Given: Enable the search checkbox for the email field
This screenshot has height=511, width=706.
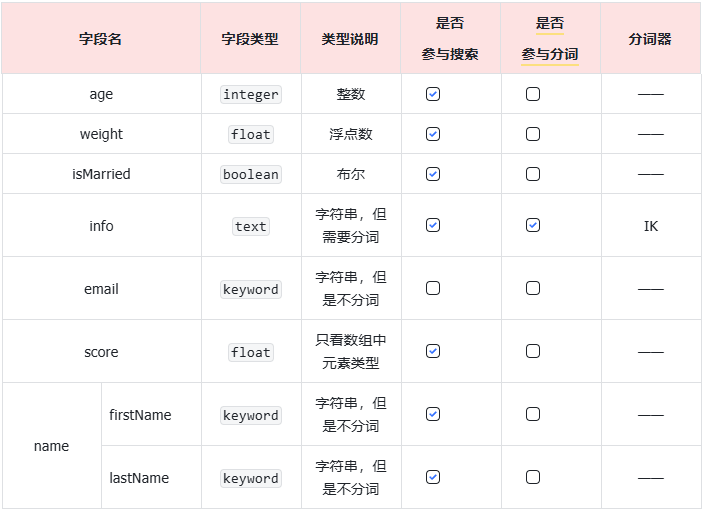Looking at the screenshot, I should click(x=433, y=289).
